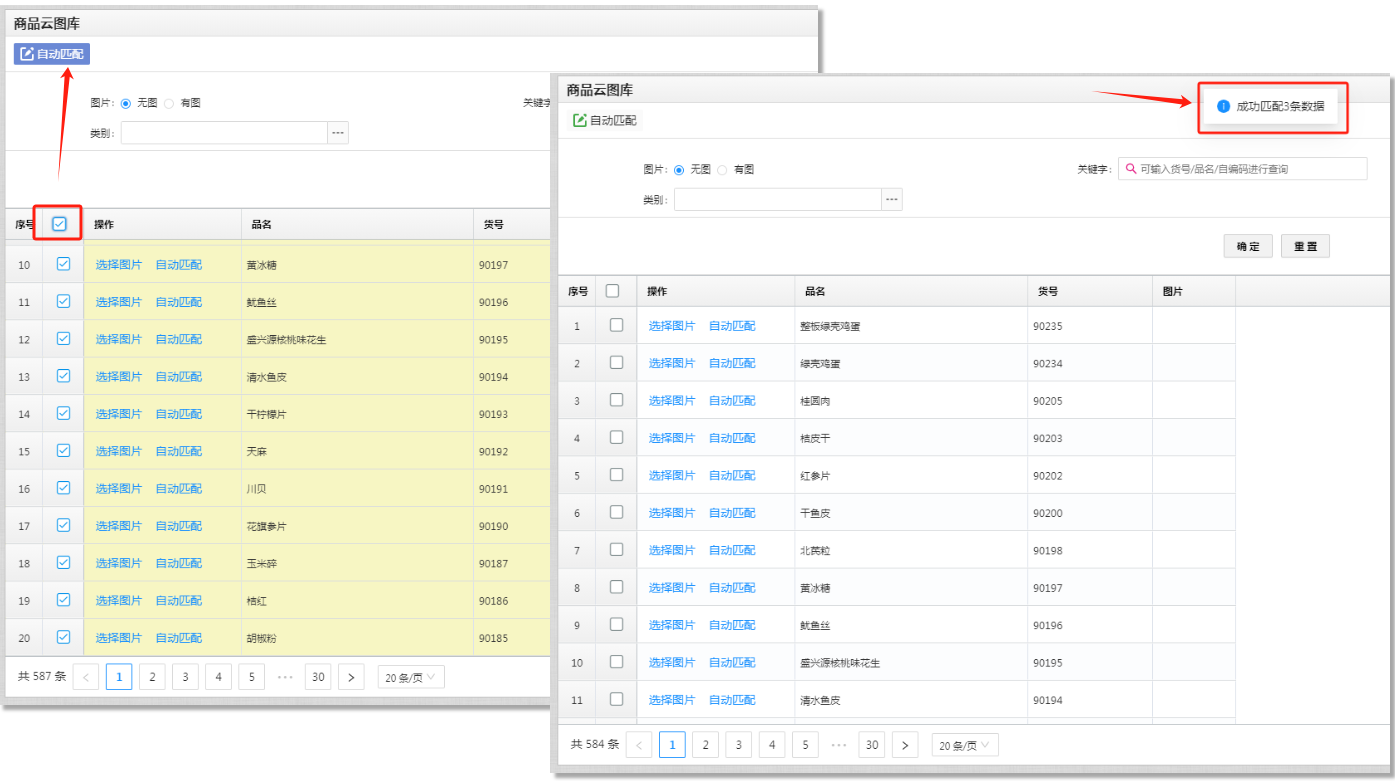Click previous page arrow in right window
This screenshot has width=1395, height=781.
pyautogui.click(x=640, y=745)
